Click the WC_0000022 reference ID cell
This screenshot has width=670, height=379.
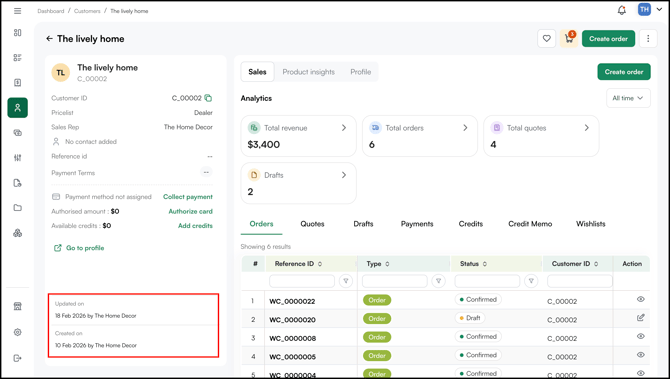[292, 301]
